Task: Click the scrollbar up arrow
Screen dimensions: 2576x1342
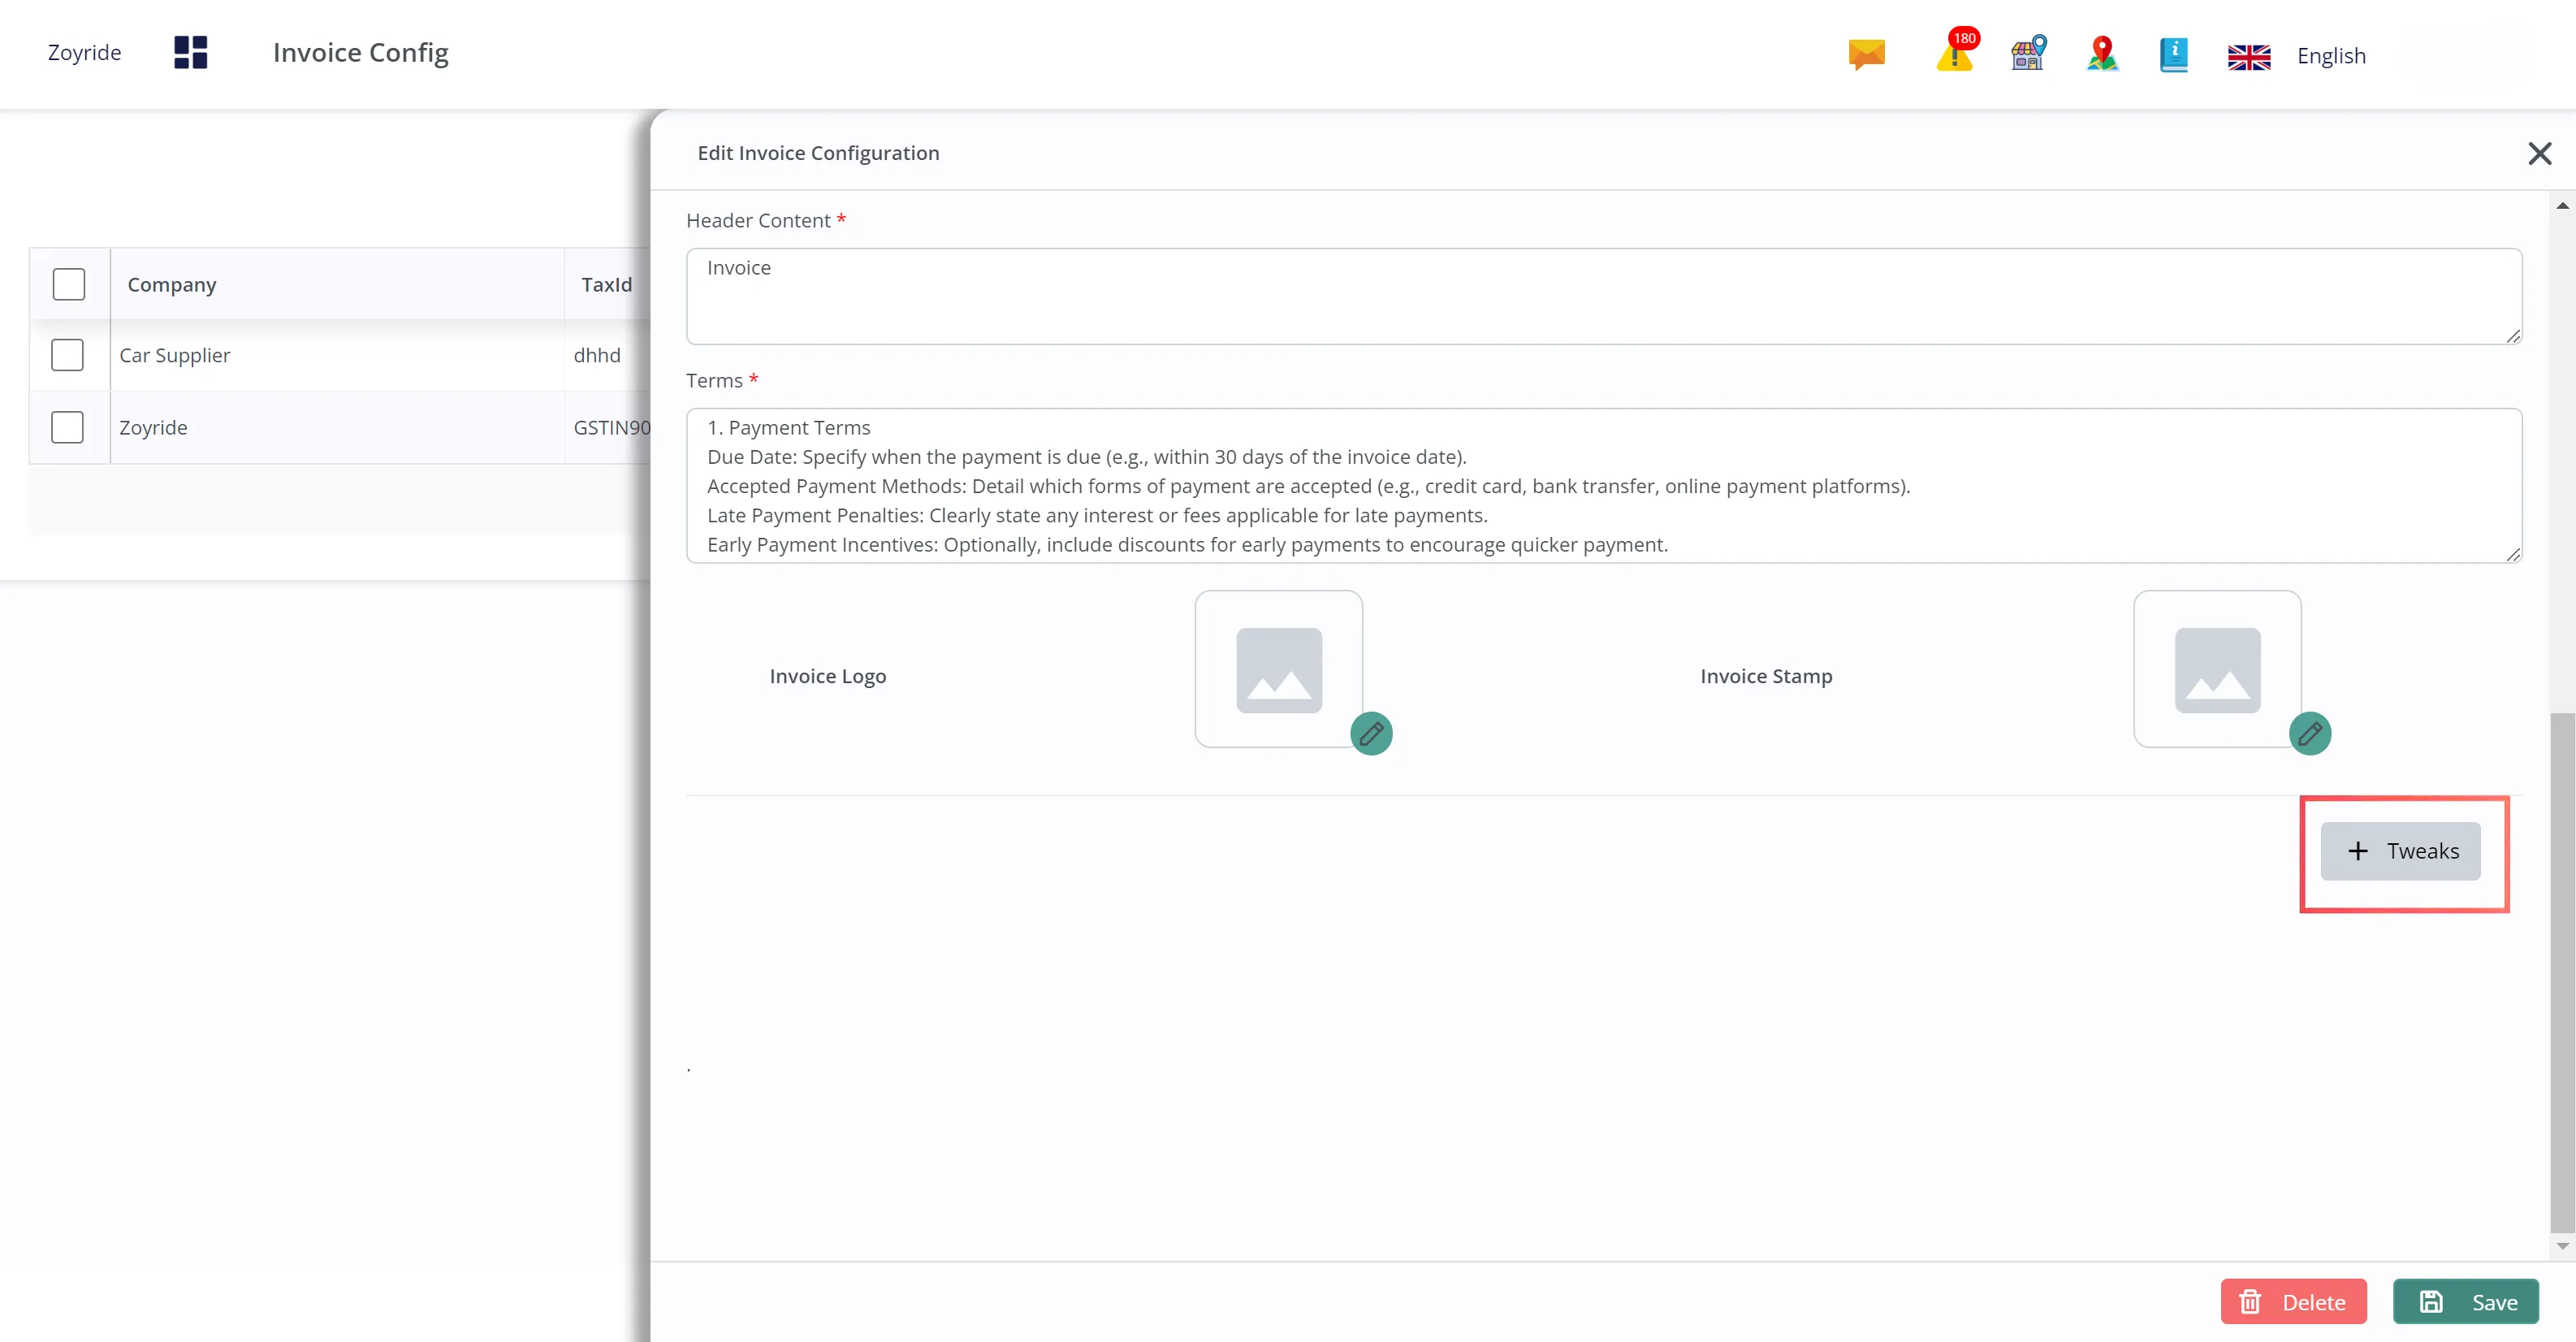Action: [2562, 205]
